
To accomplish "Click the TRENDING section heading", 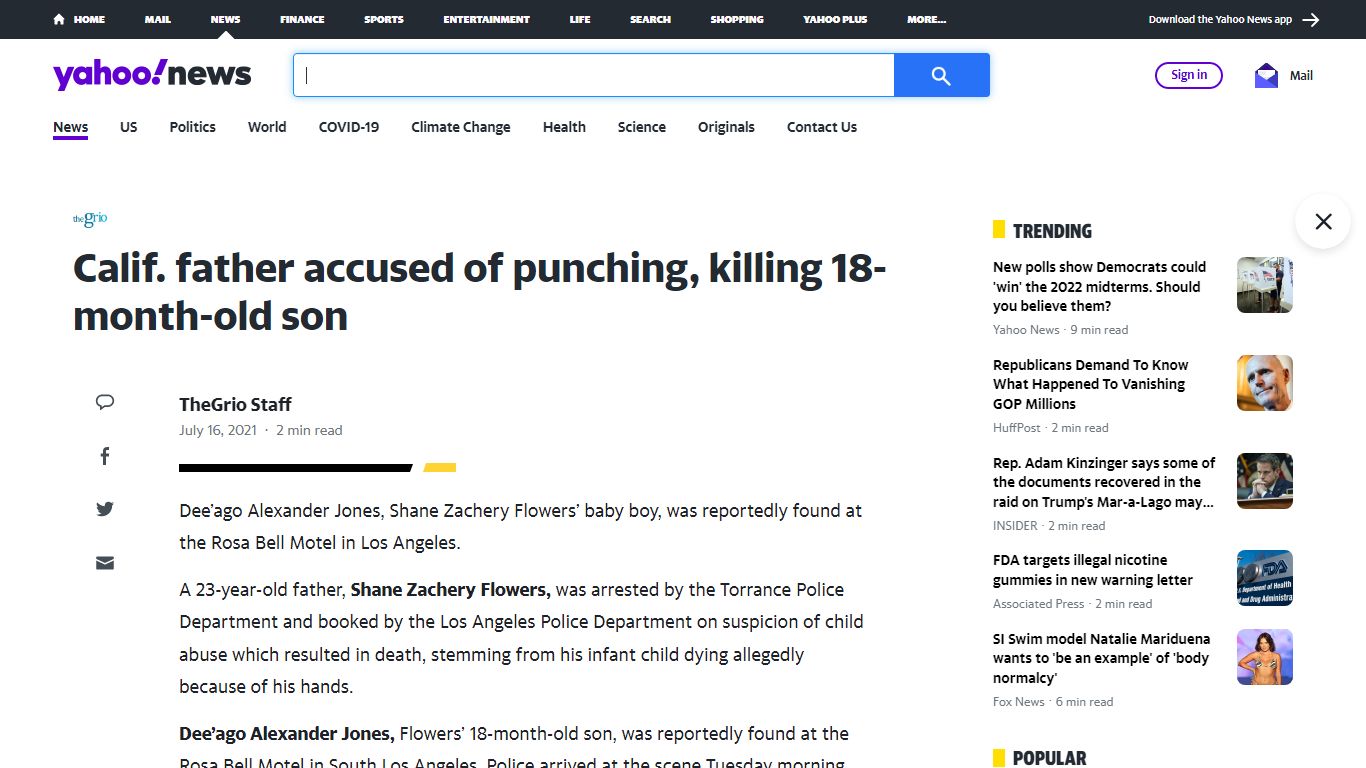I will click(x=1052, y=231).
